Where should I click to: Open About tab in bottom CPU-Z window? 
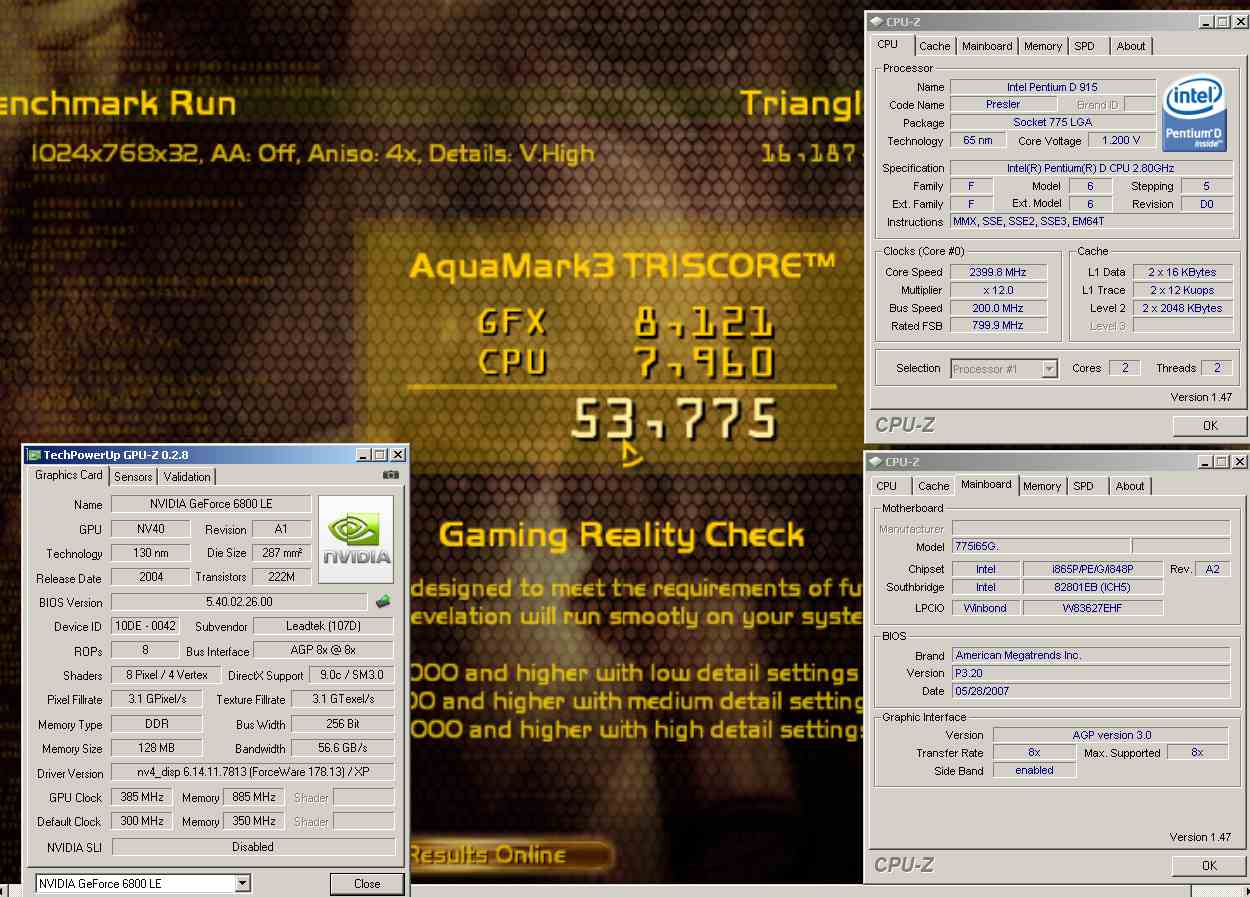(1130, 486)
